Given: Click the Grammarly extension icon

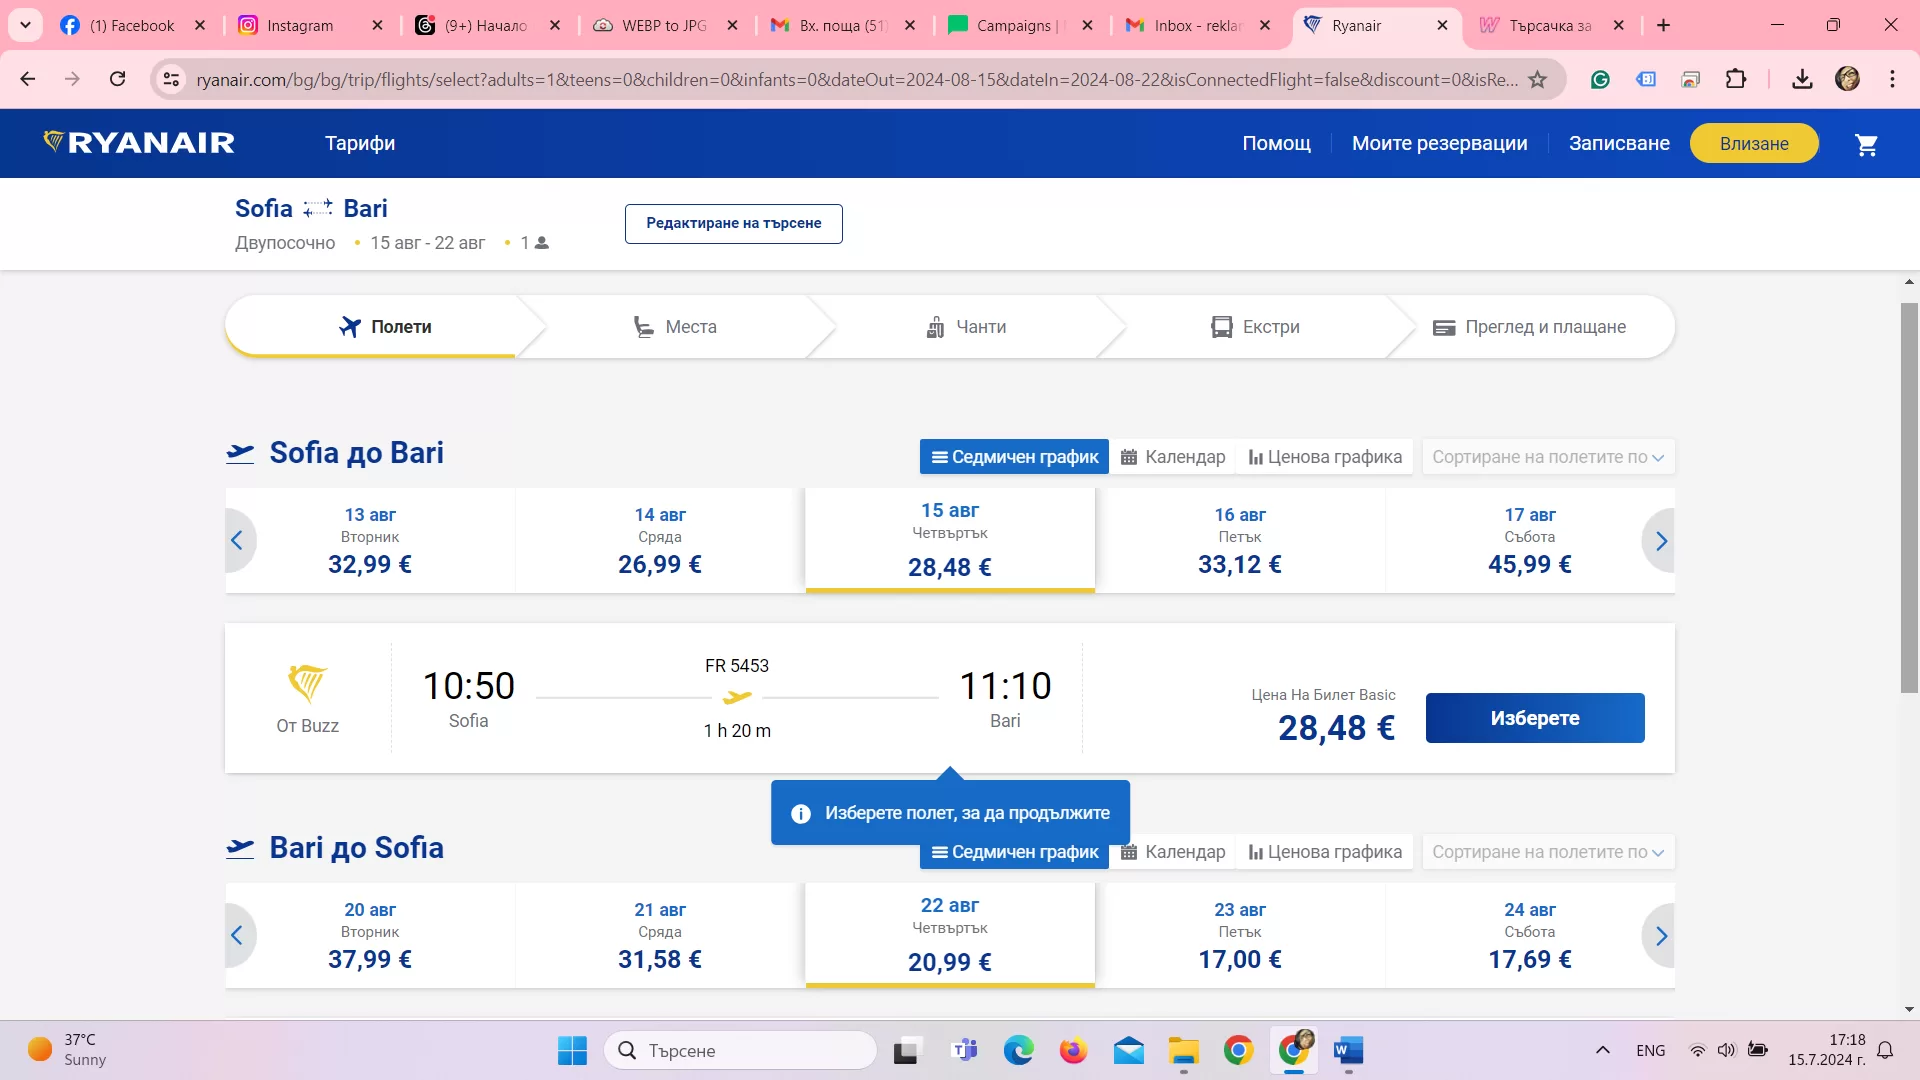Looking at the screenshot, I should coord(1600,79).
